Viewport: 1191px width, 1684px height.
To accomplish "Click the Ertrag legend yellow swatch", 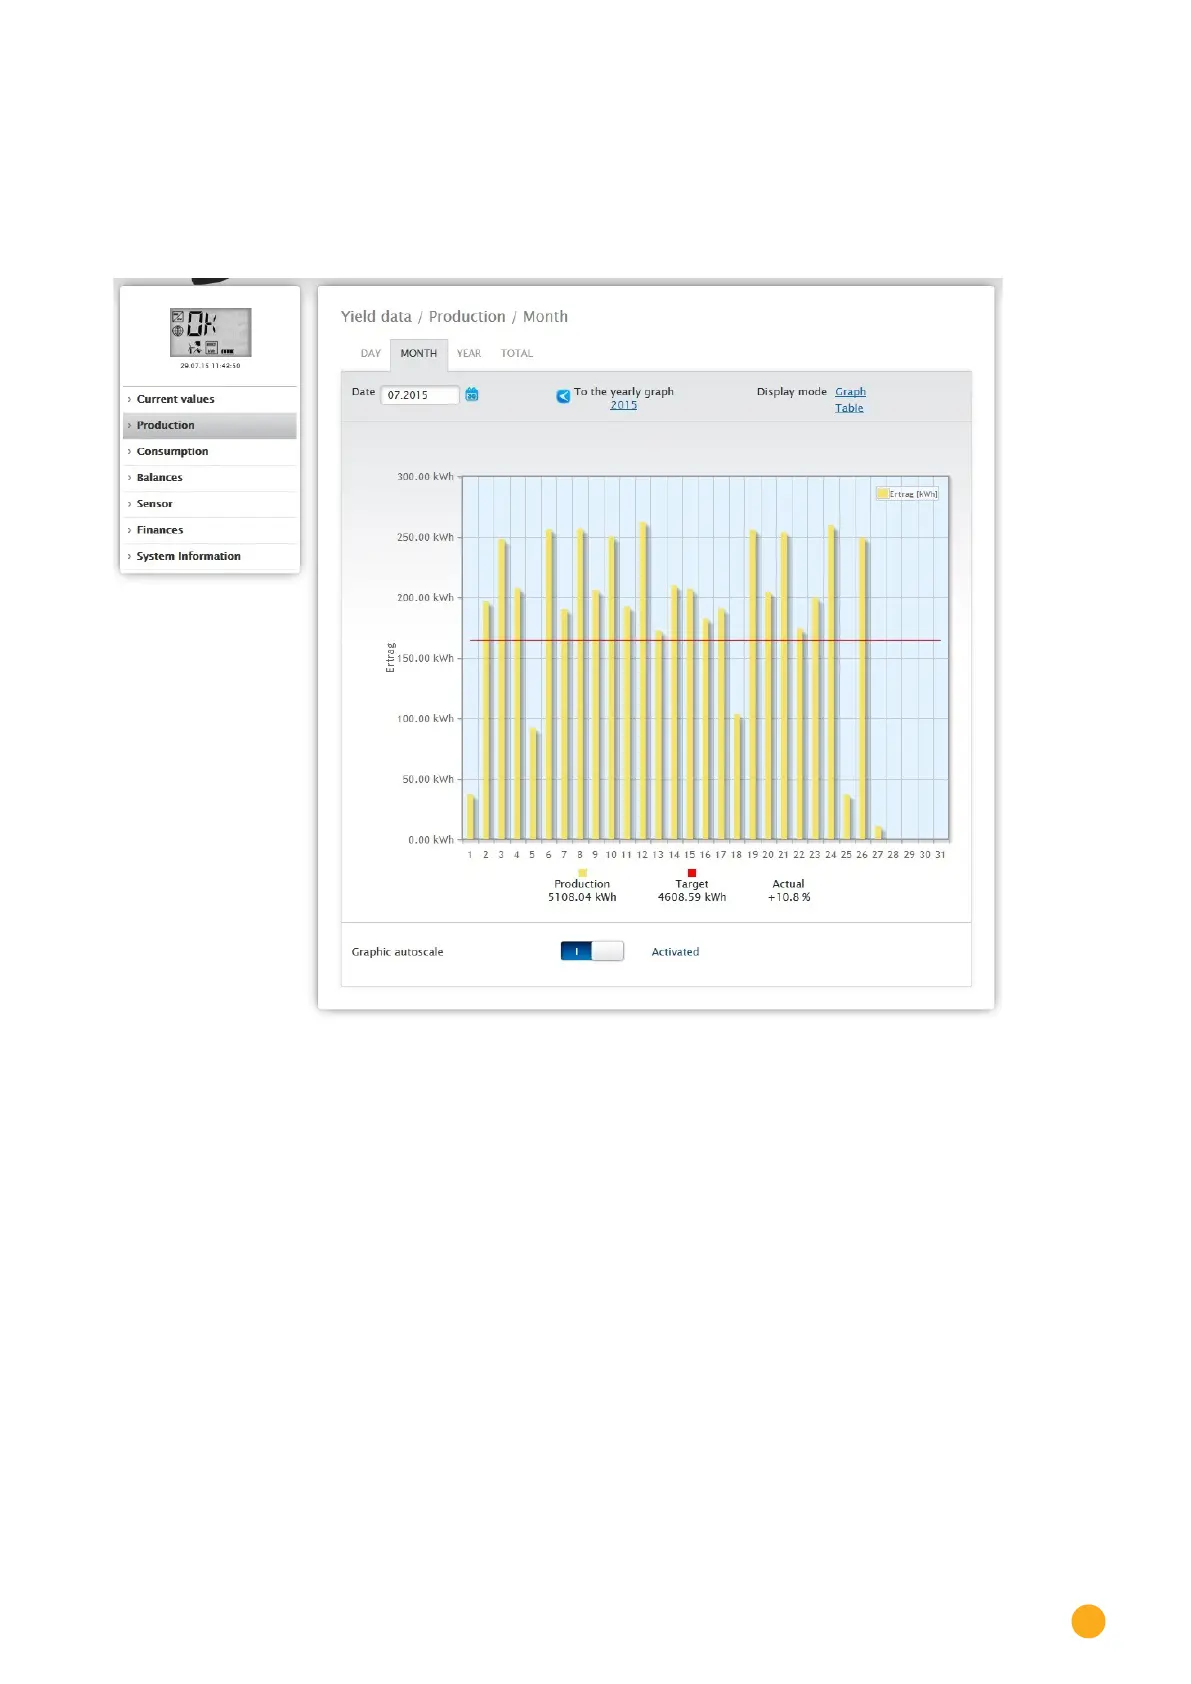I will pyautogui.click(x=882, y=494).
